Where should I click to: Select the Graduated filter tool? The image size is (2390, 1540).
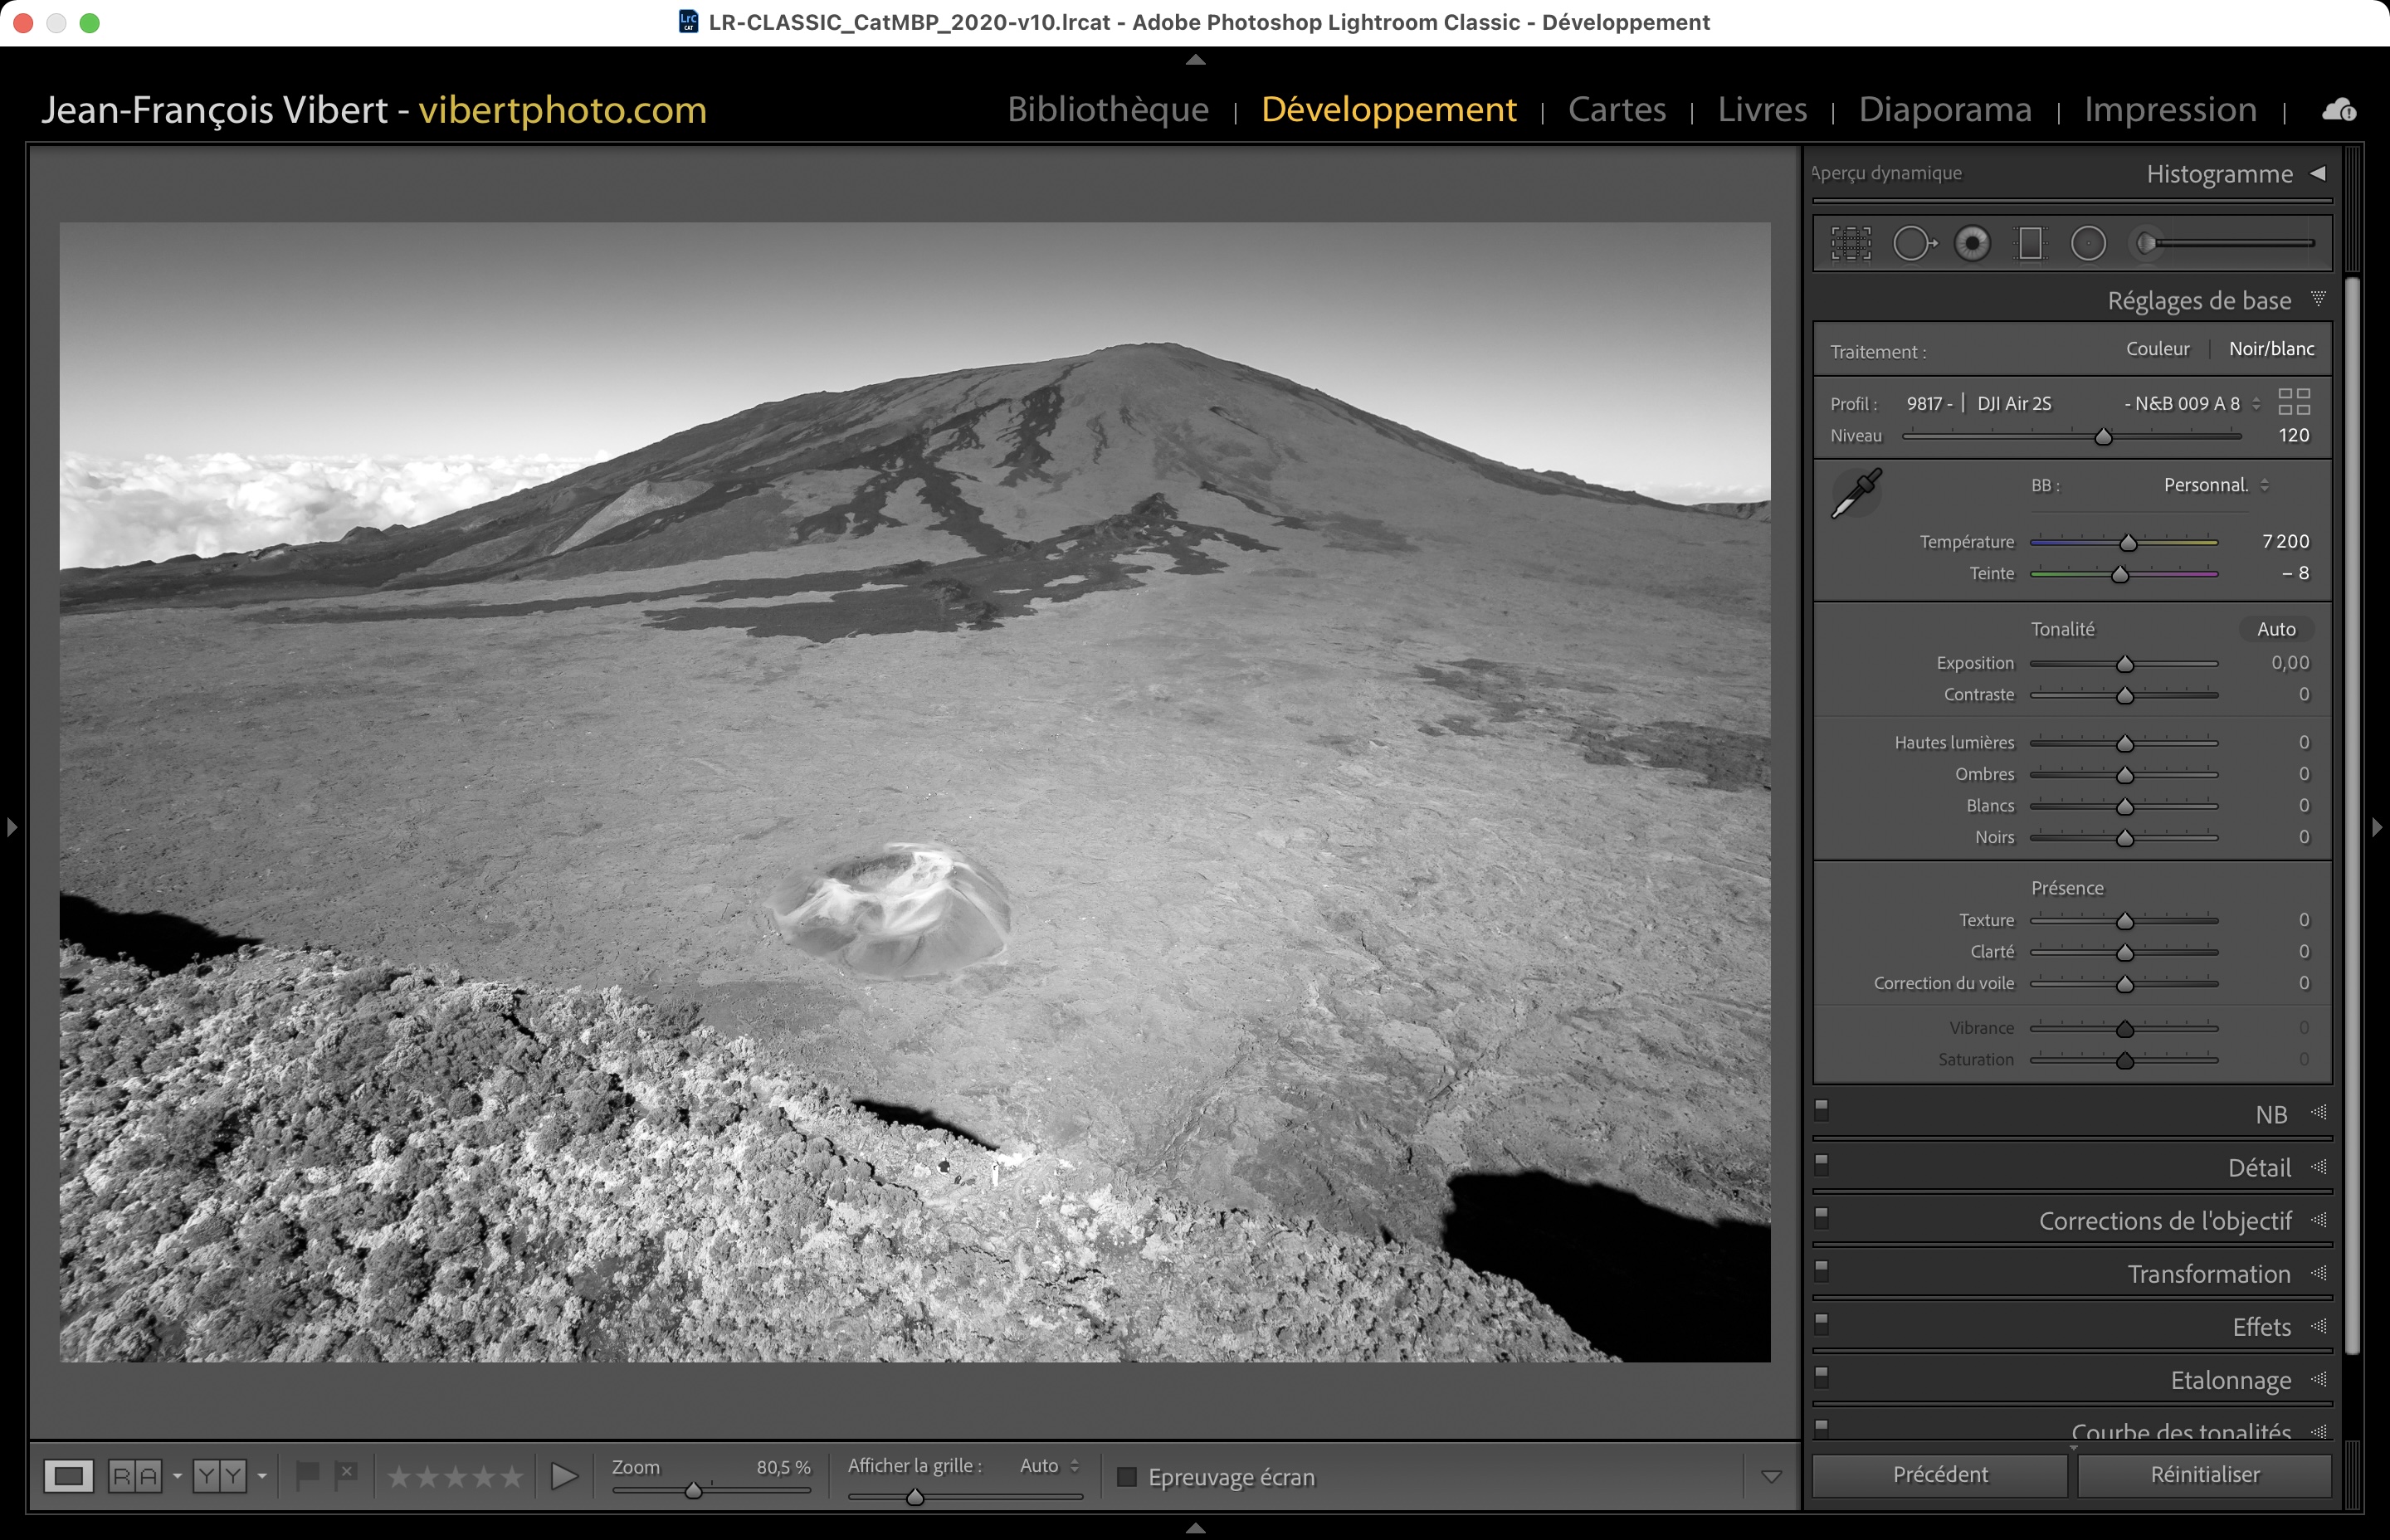[x=2030, y=243]
